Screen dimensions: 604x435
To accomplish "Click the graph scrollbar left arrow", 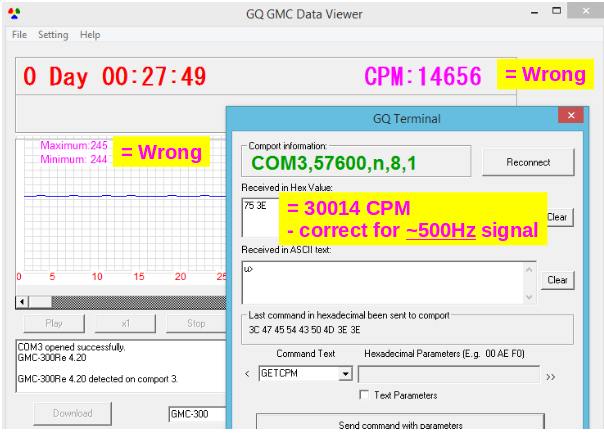I will [22, 302].
